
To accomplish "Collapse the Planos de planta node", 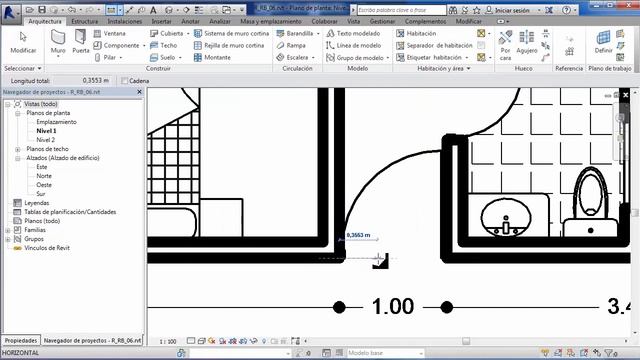I will [18, 113].
